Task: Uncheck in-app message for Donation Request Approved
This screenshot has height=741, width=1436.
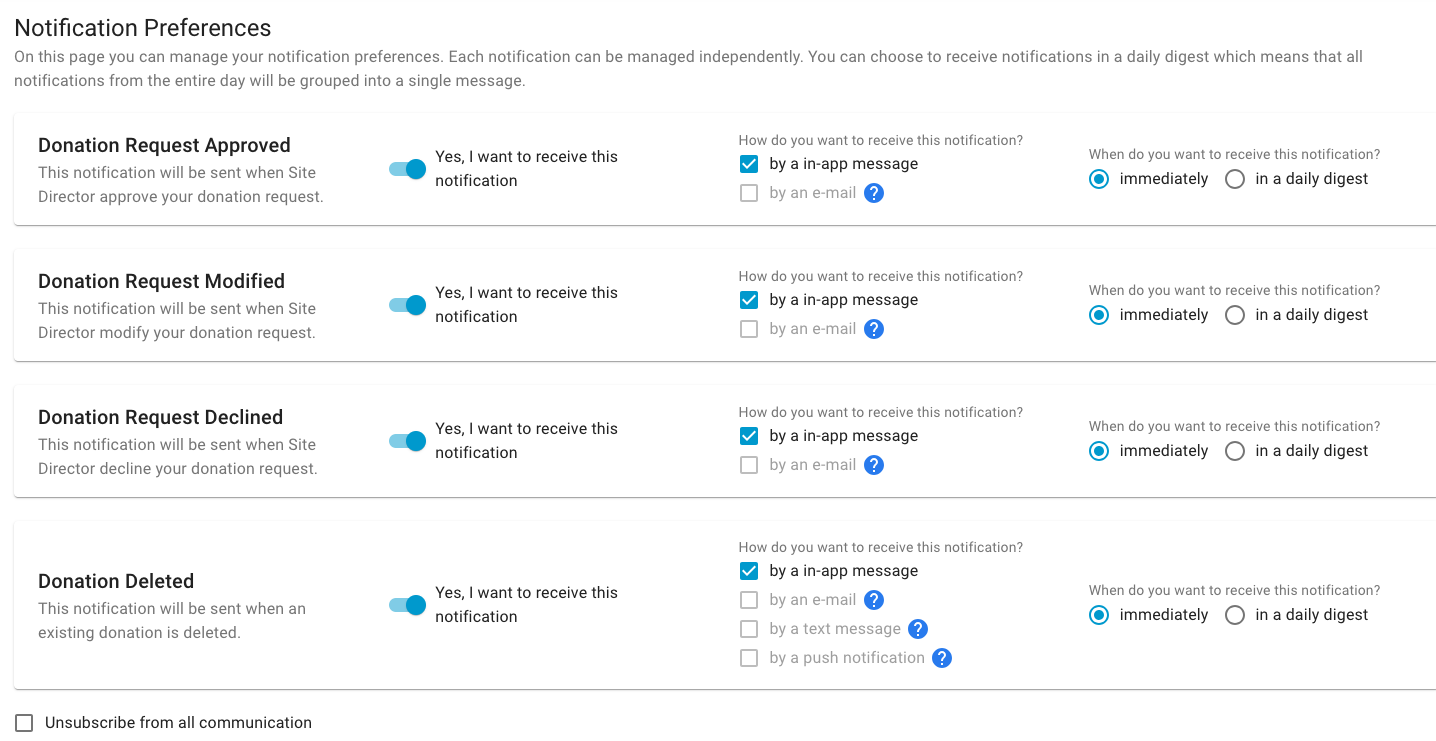Action: coord(749,164)
